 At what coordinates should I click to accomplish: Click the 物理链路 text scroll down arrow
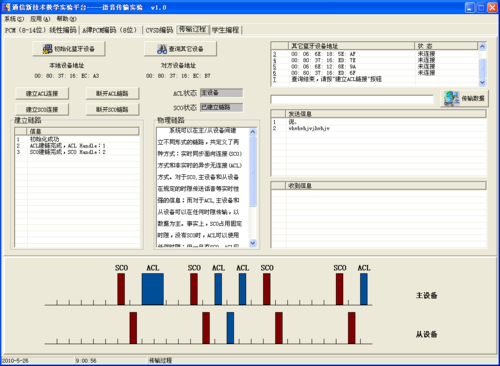[253, 243]
